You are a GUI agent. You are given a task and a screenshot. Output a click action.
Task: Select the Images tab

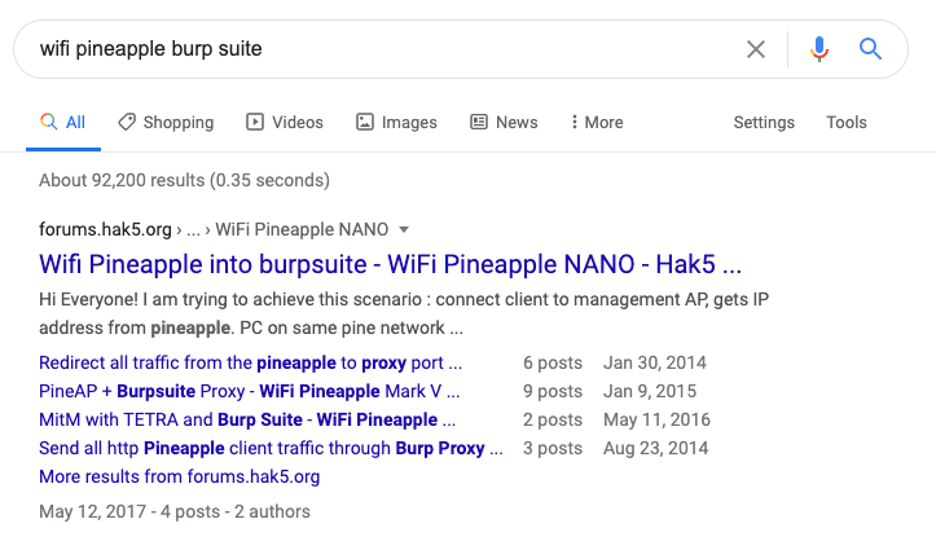click(397, 122)
